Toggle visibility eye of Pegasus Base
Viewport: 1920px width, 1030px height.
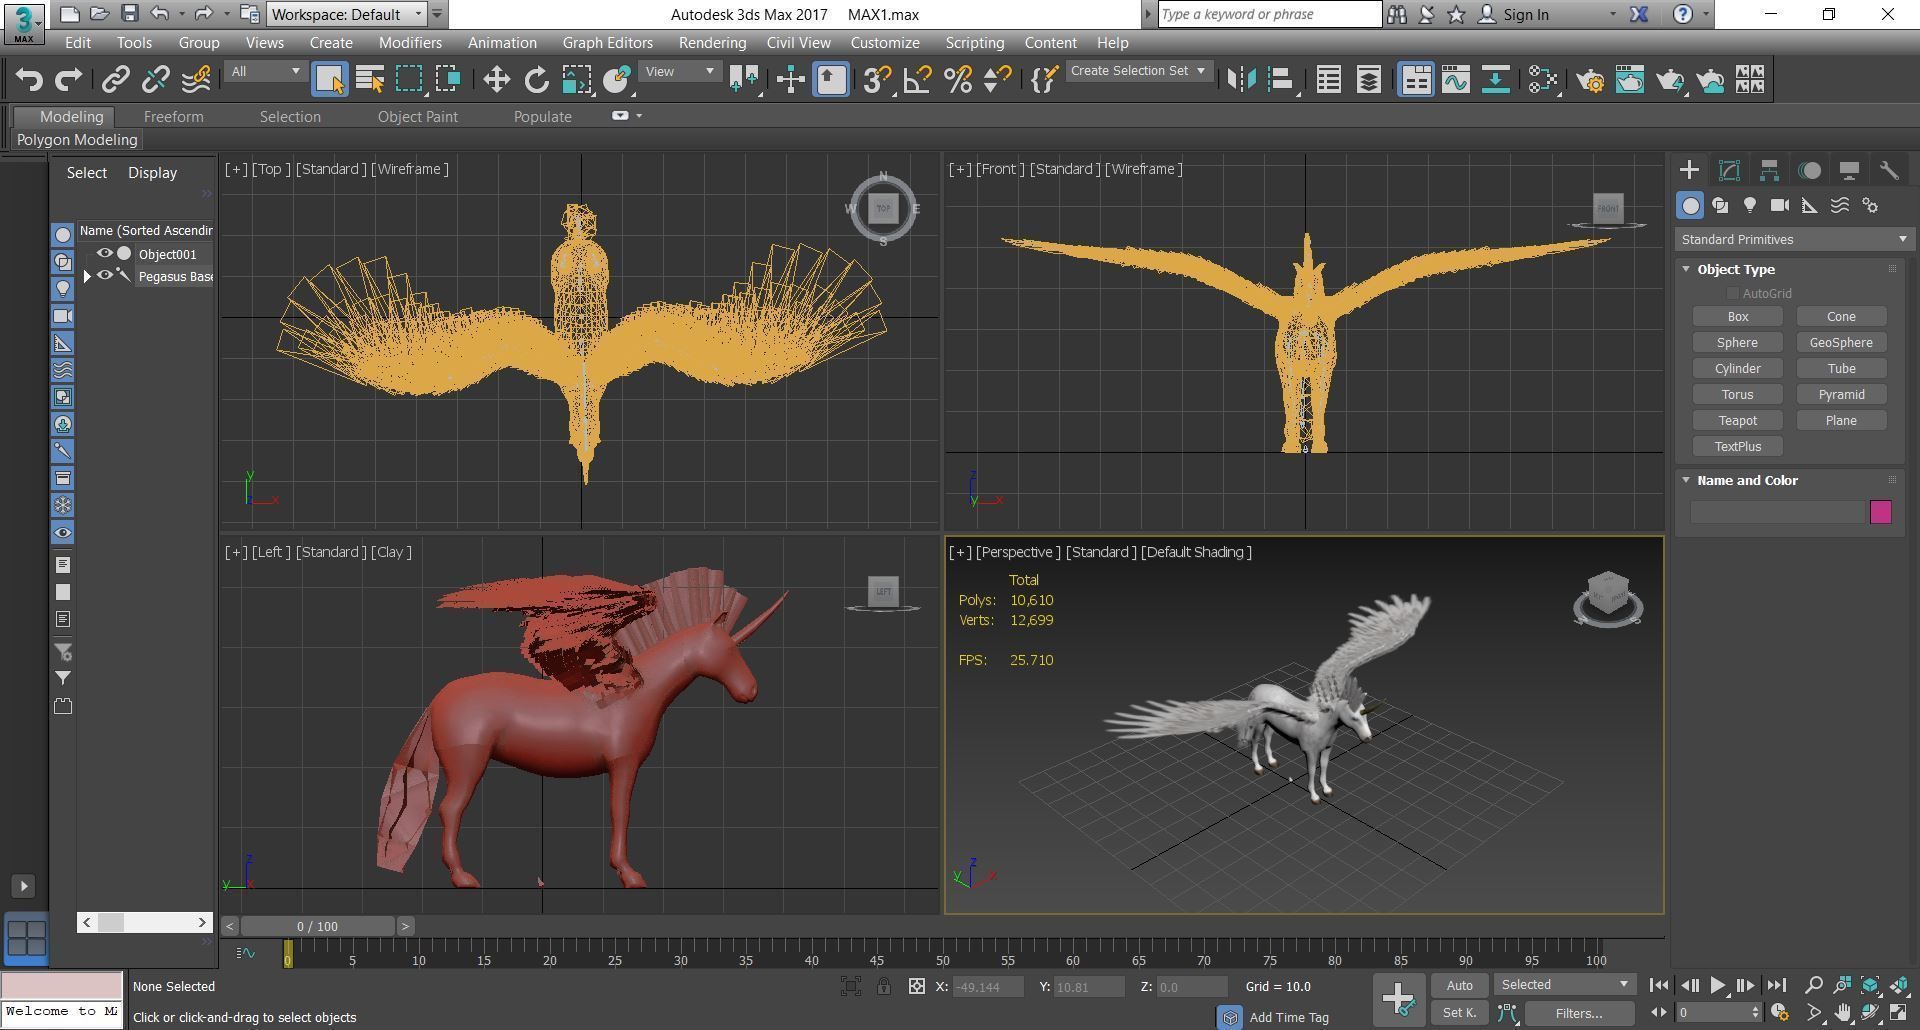point(104,276)
